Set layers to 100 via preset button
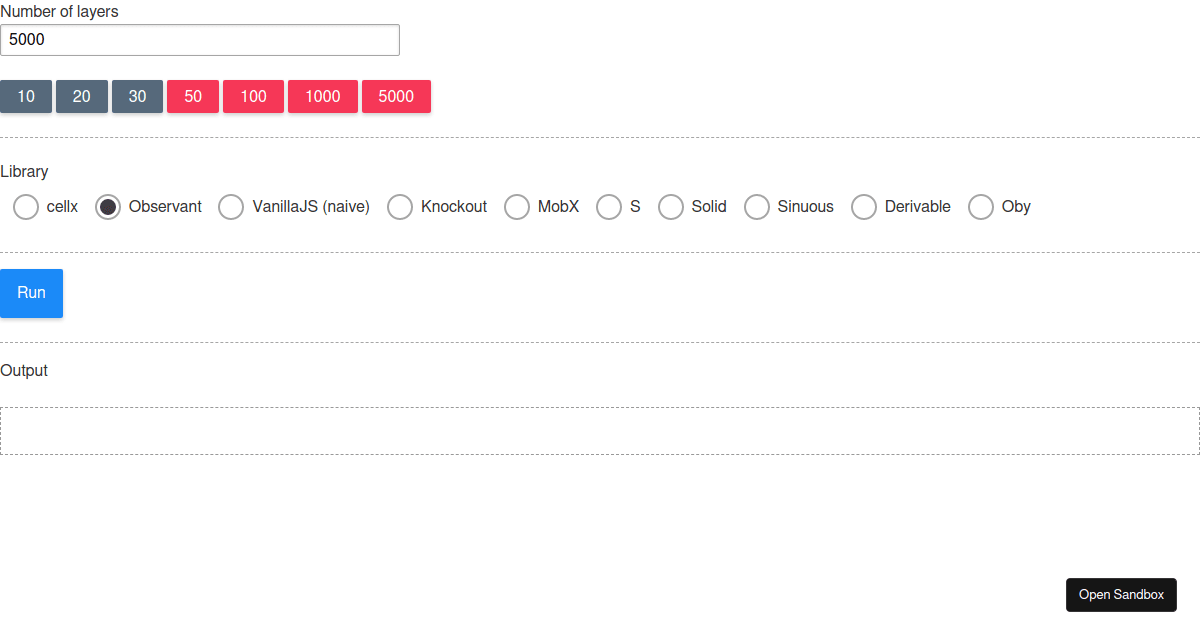1200x630 pixels. [x=253, y=96]
